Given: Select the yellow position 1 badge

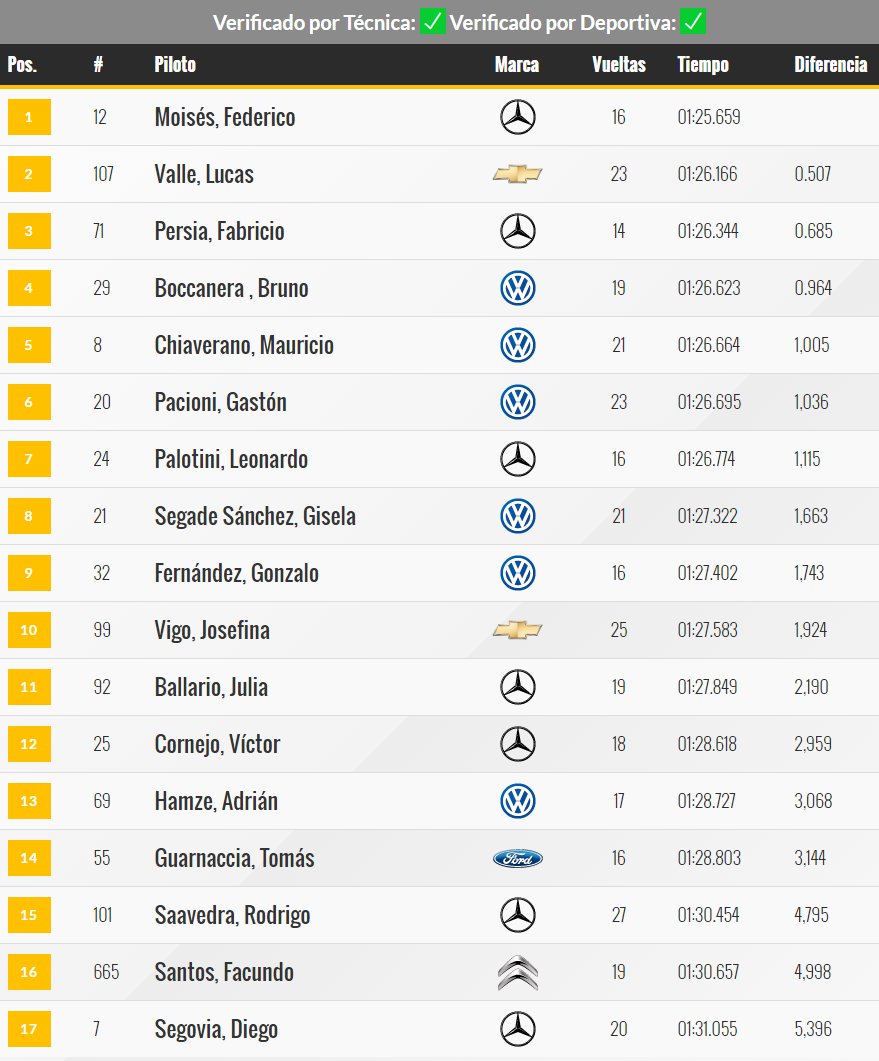Looking at the screenshot, I should click(29, 117).
